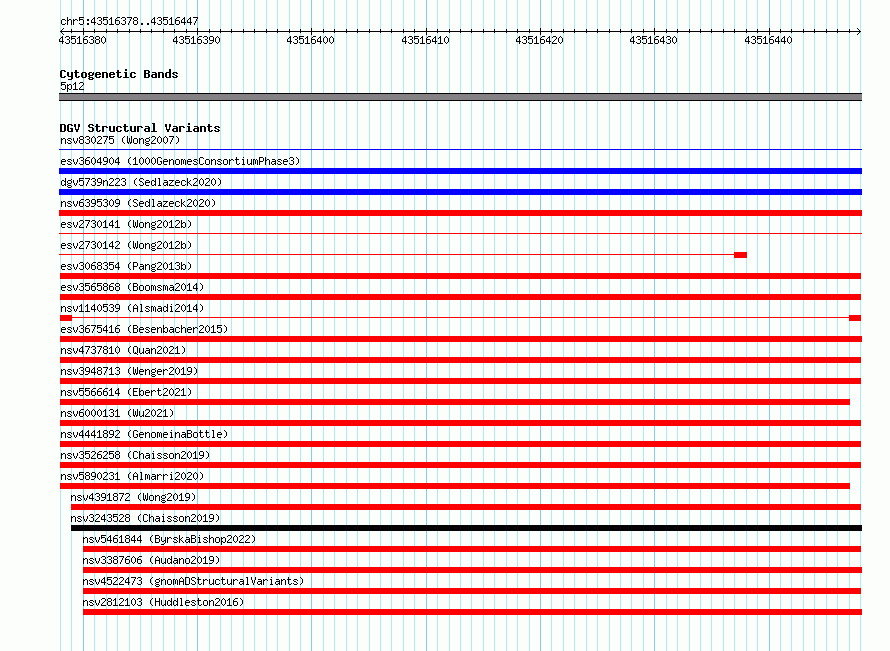Screen dimensions: 890x651
Task: Click nsv6000131 (Wu2021) variant label
Action: (x=117, y=413)
